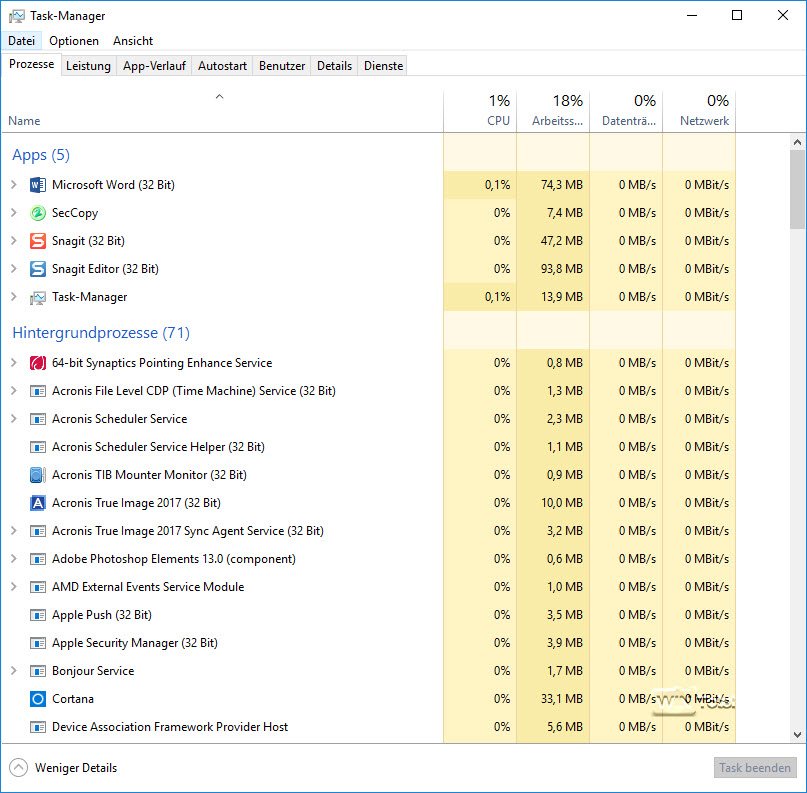The image size is (807, 793).
Task: Click the scrollbar up arrow
Action: point(798,142)
